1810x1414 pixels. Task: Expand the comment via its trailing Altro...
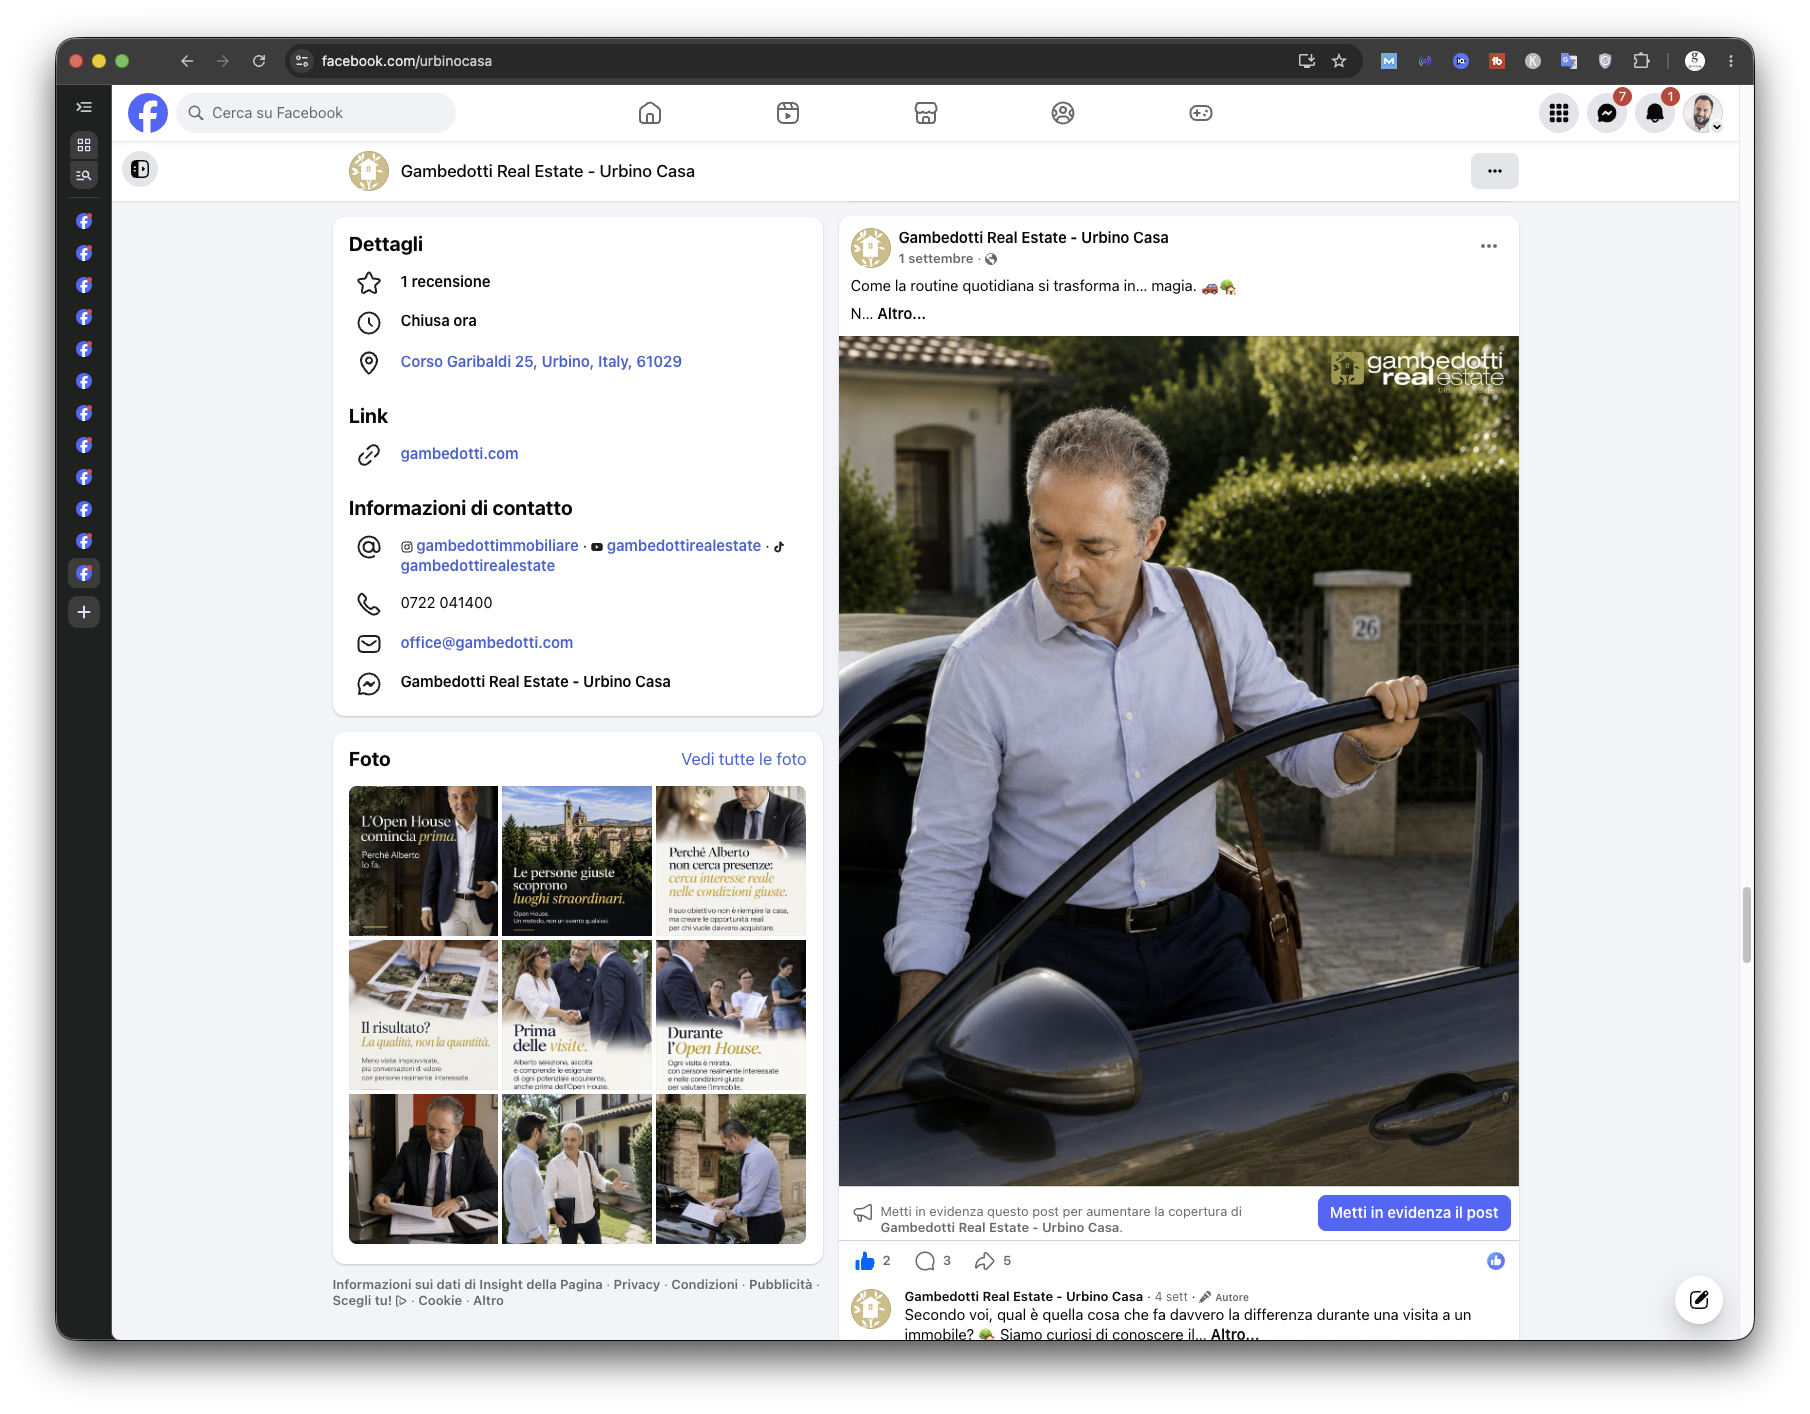pos(1235,1334)
